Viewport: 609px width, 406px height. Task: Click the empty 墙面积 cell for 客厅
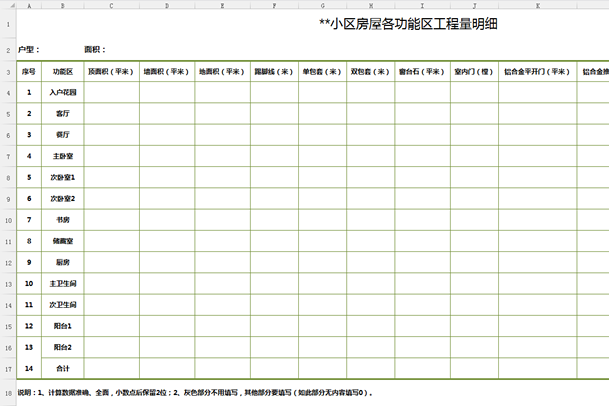[166, 113]
